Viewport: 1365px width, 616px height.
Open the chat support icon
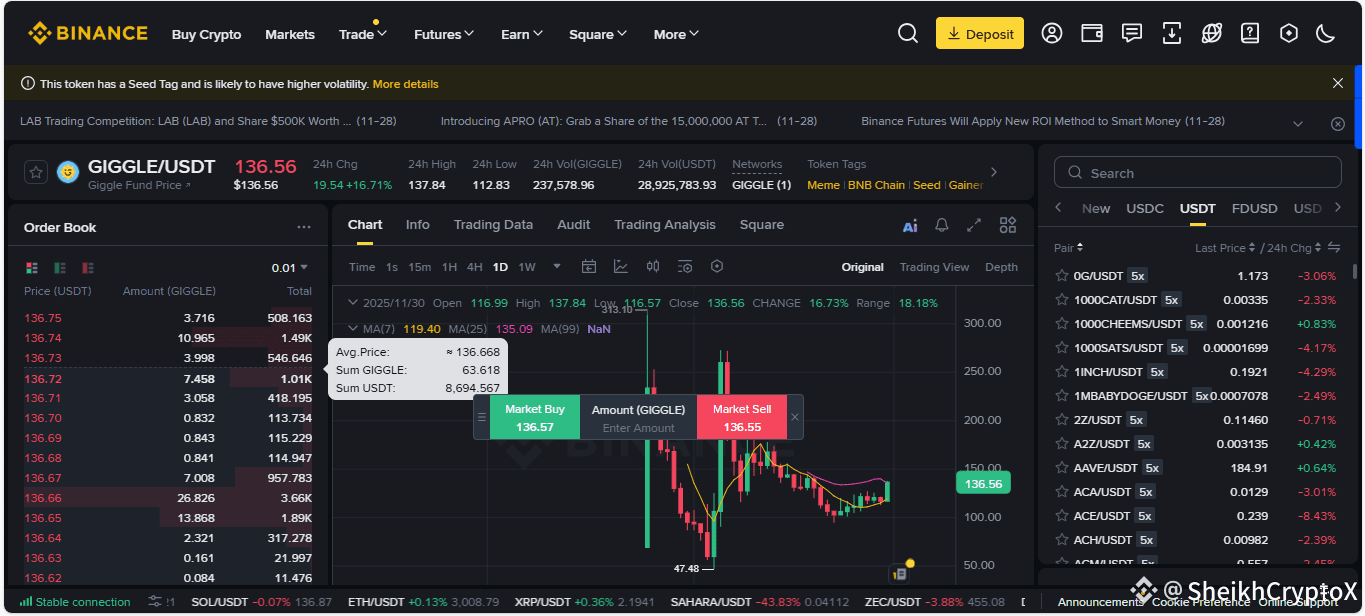pos(1132,33)
